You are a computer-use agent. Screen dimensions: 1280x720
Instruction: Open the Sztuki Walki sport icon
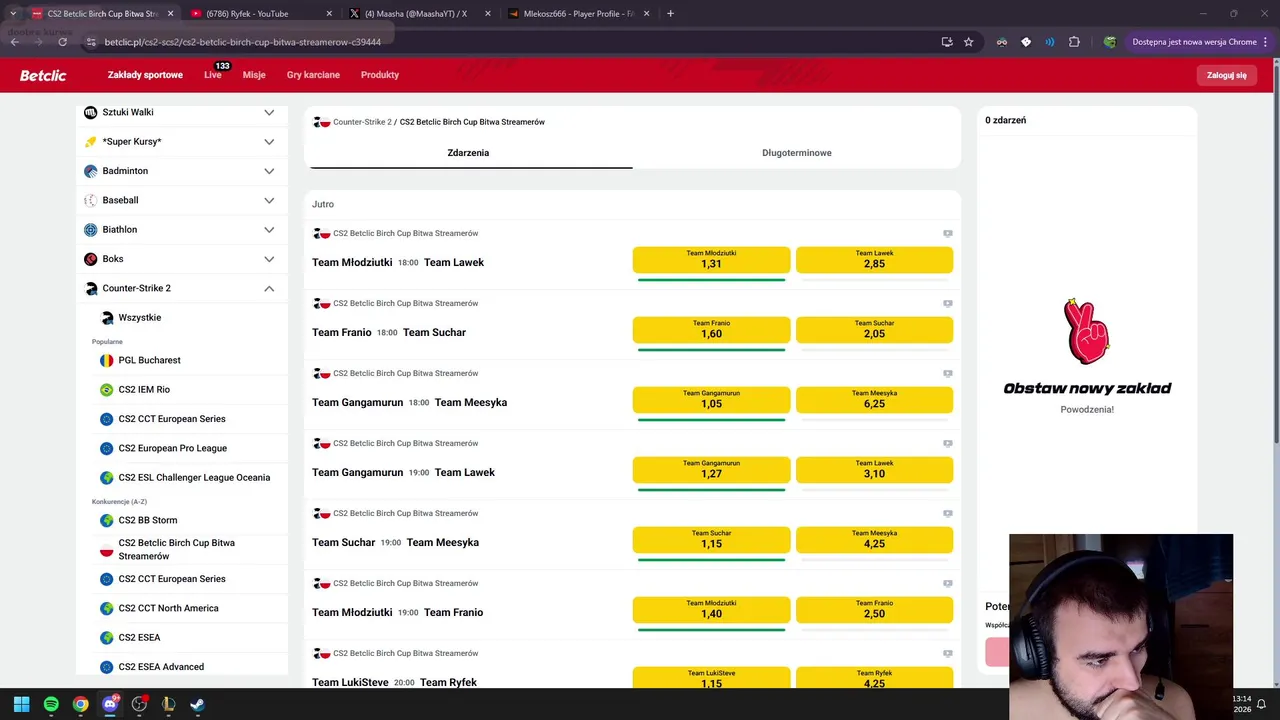91,112
